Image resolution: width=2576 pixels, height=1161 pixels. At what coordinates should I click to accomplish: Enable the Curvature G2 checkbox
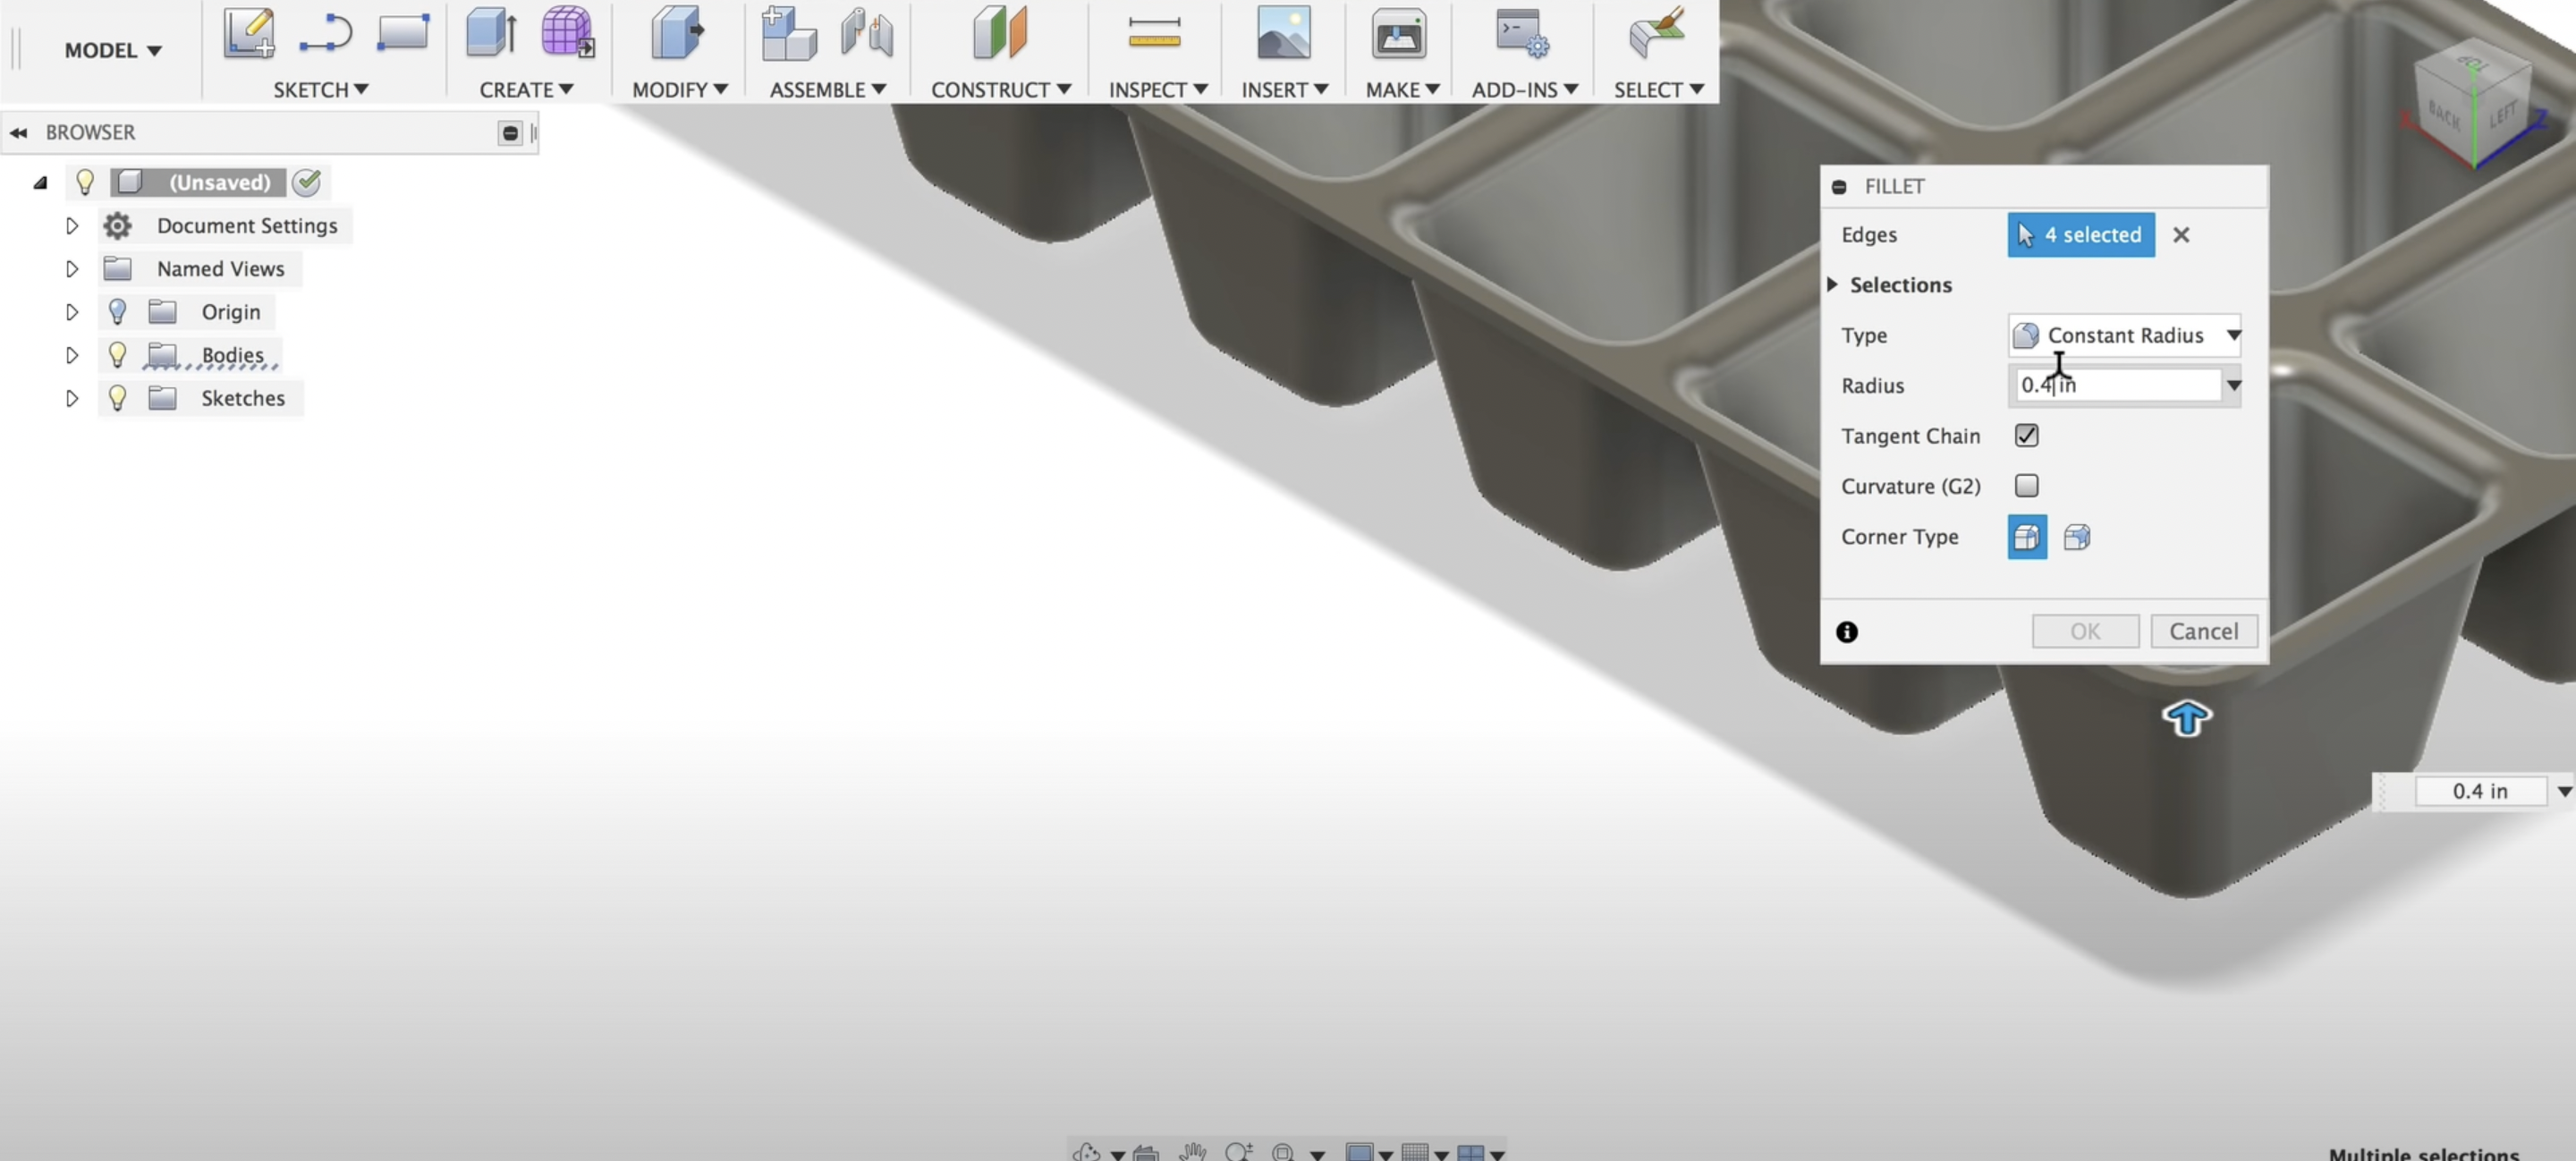point(2027,486)
